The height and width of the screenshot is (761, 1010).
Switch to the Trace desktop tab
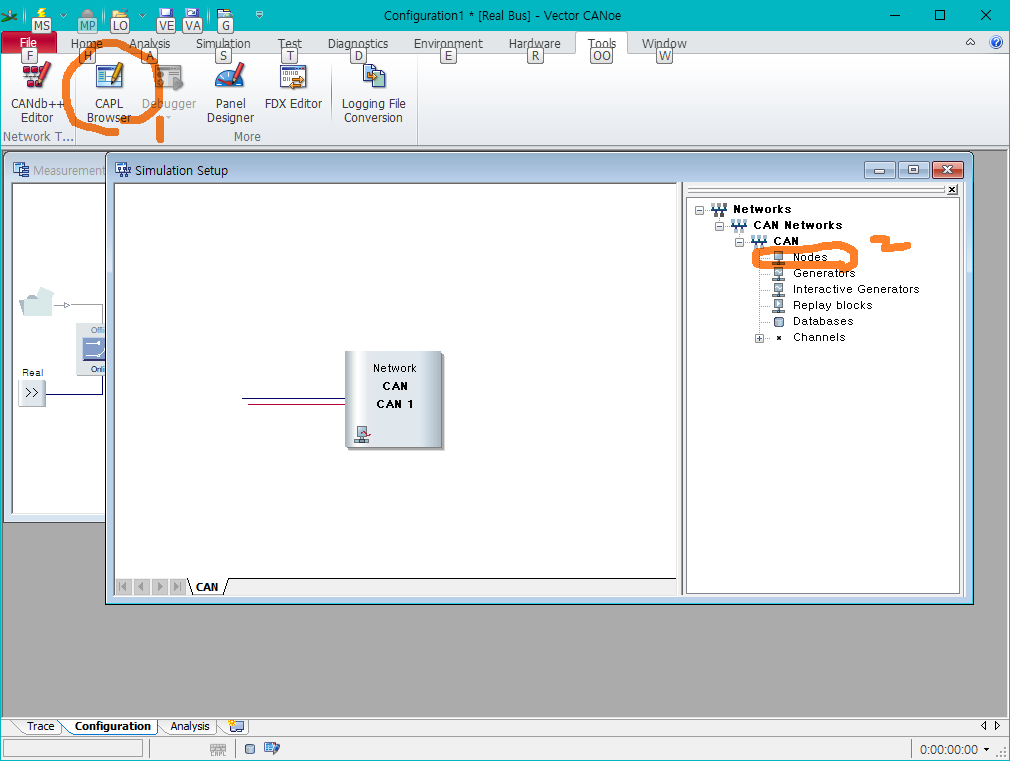pos(41,726)
